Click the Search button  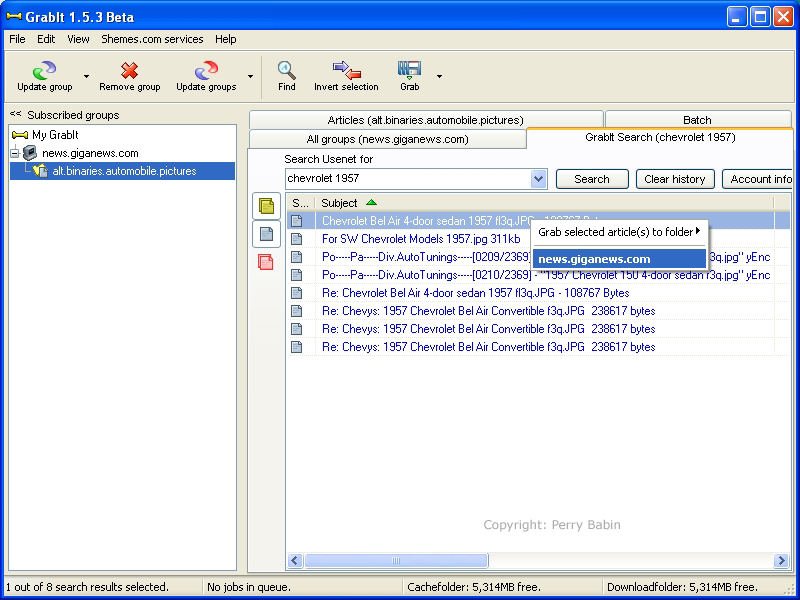tap(592, 179)
